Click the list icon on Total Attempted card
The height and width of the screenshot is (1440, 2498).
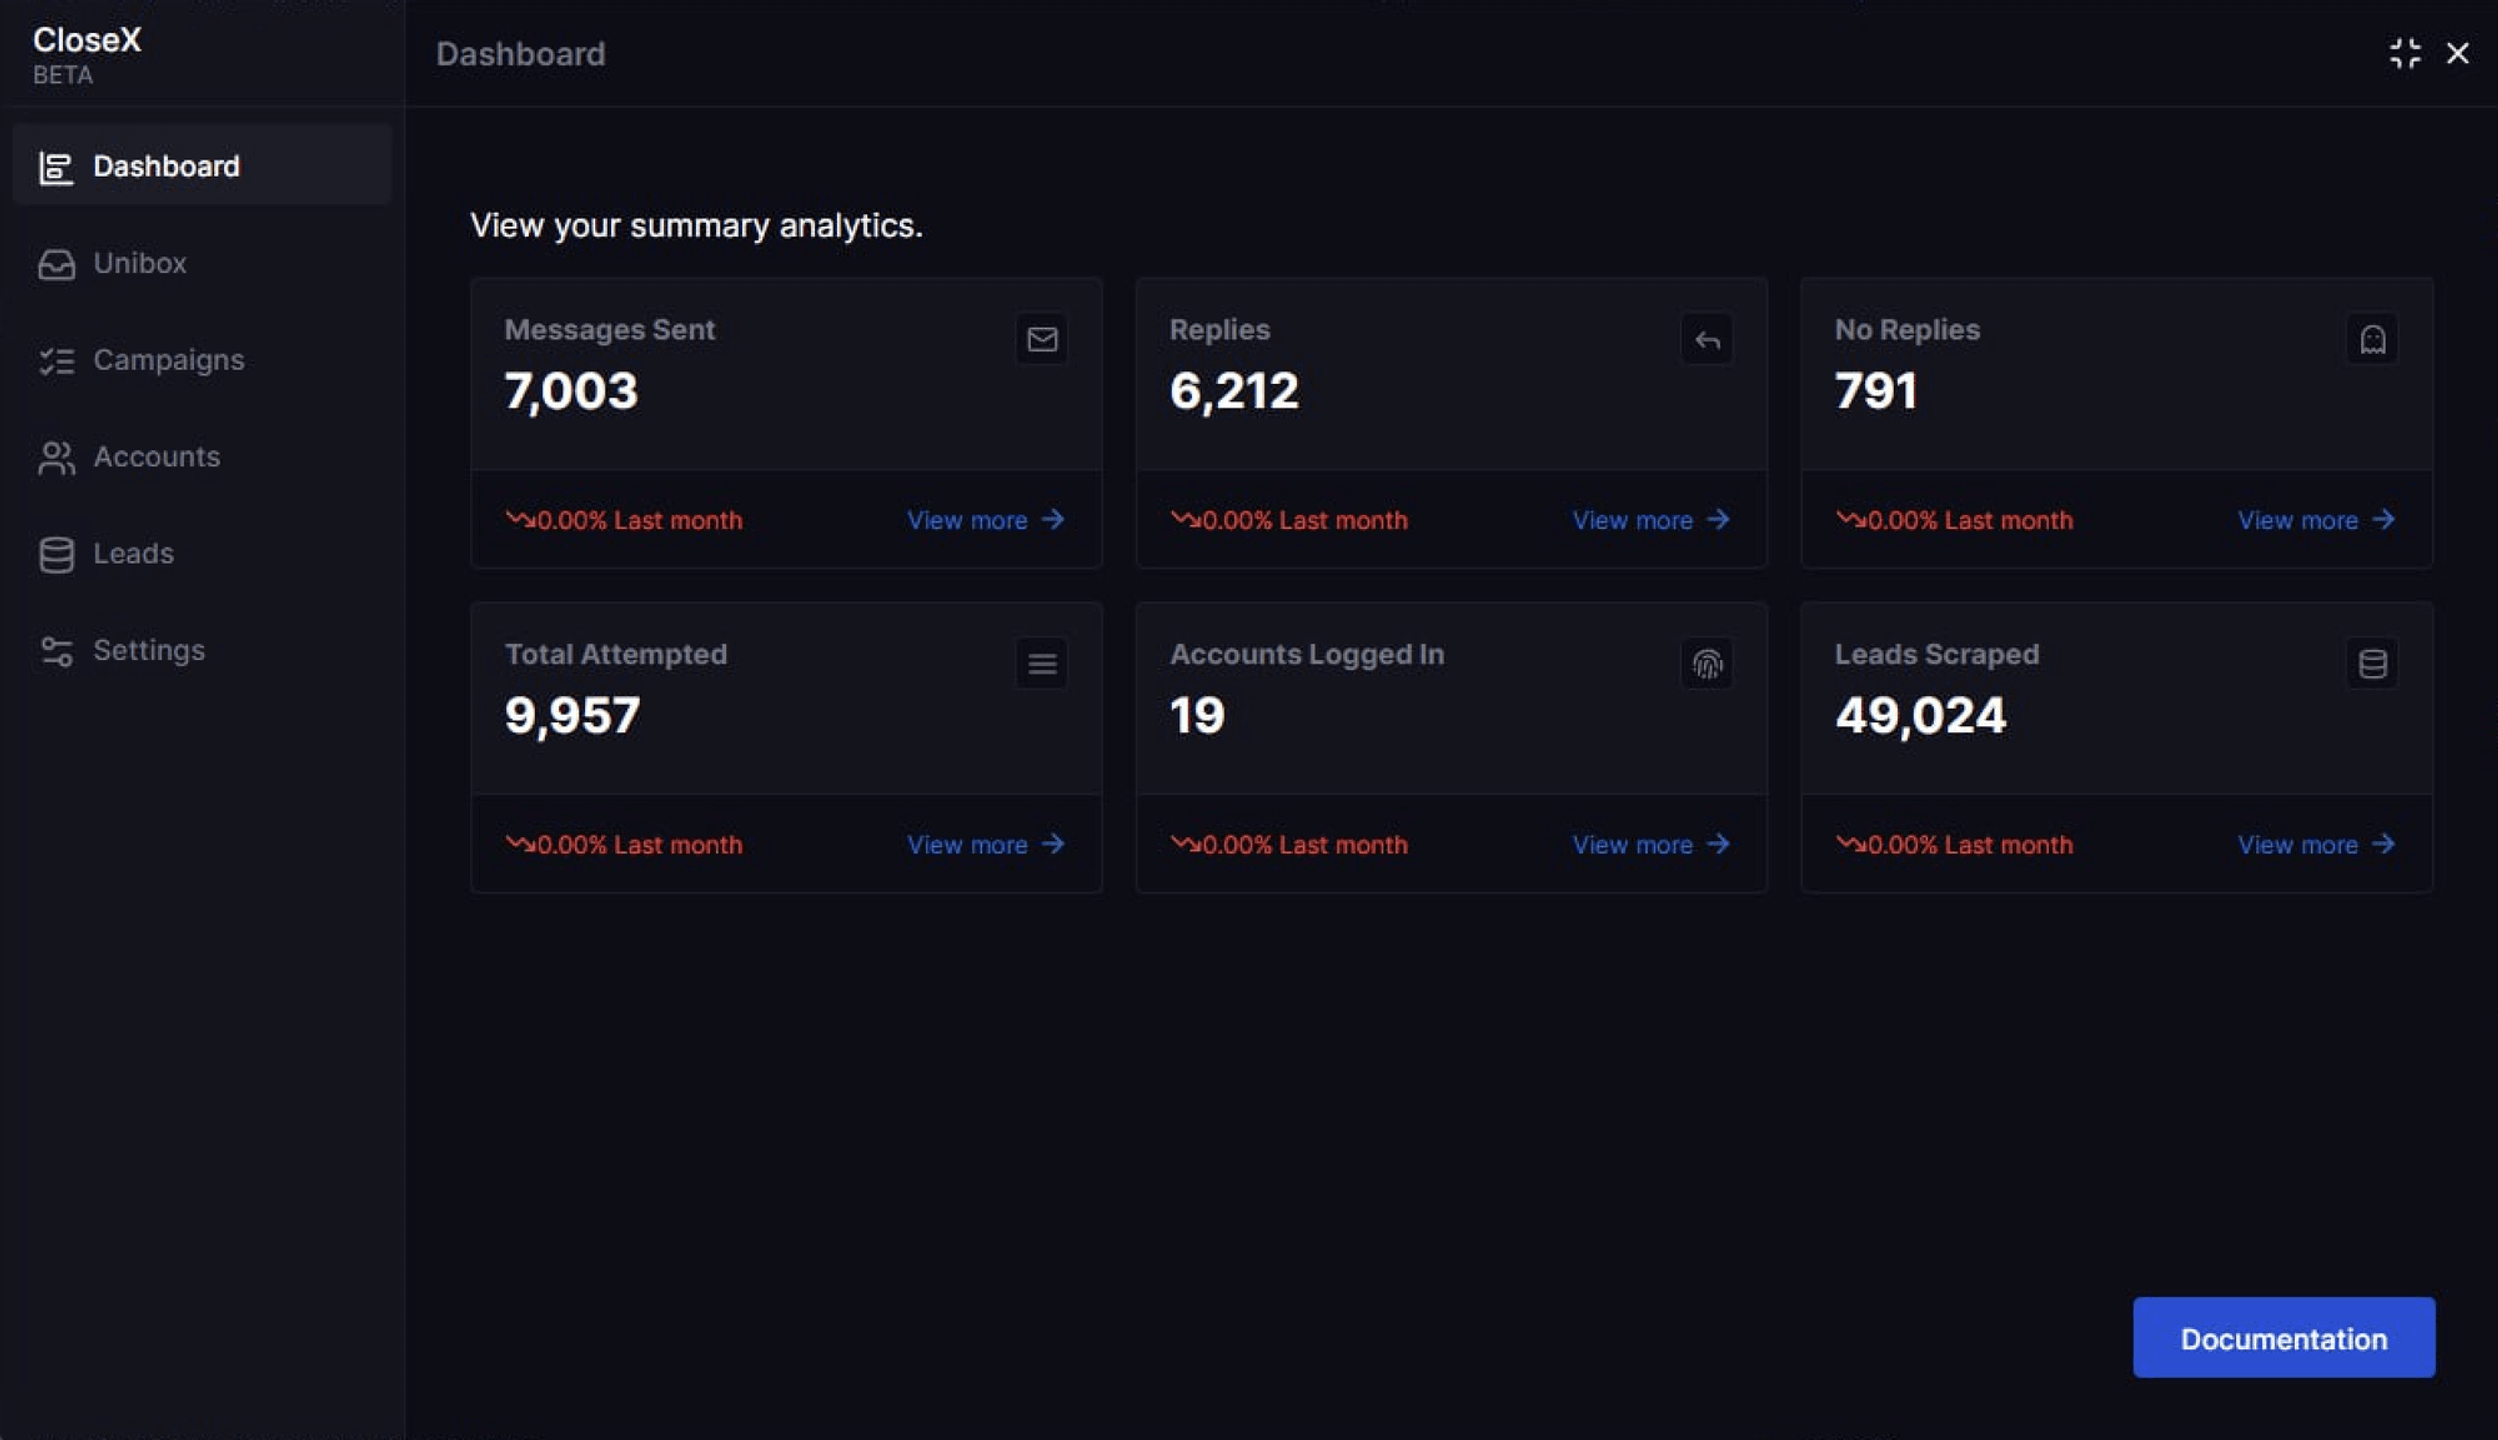click(1042, 663)
